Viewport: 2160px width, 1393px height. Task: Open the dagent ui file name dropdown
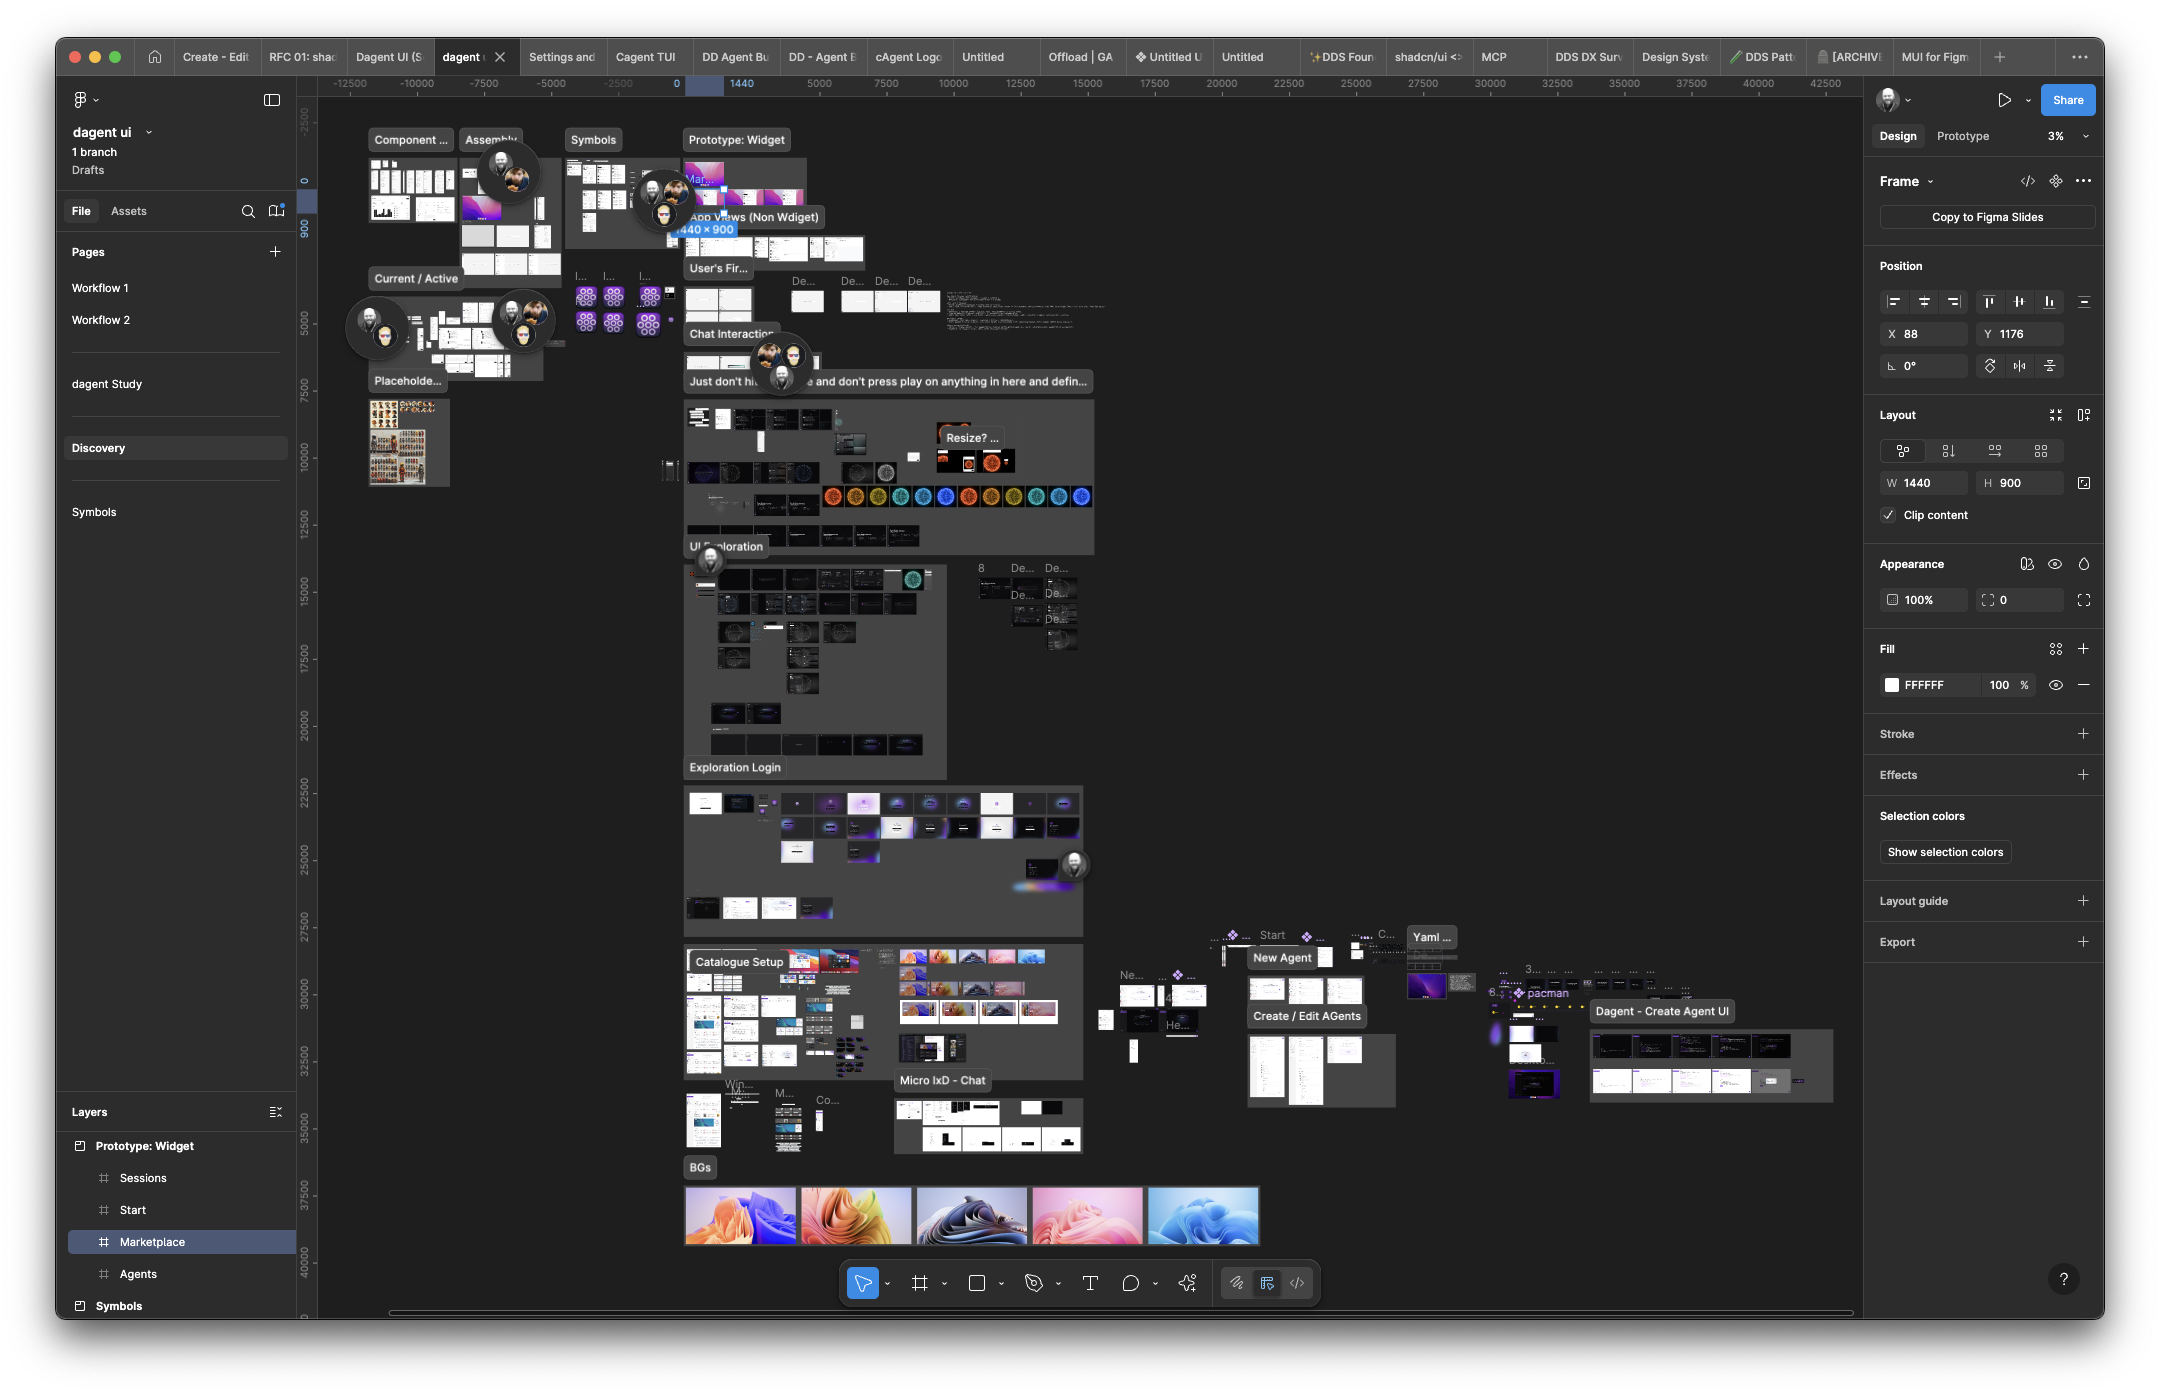(x=149, y=131)
